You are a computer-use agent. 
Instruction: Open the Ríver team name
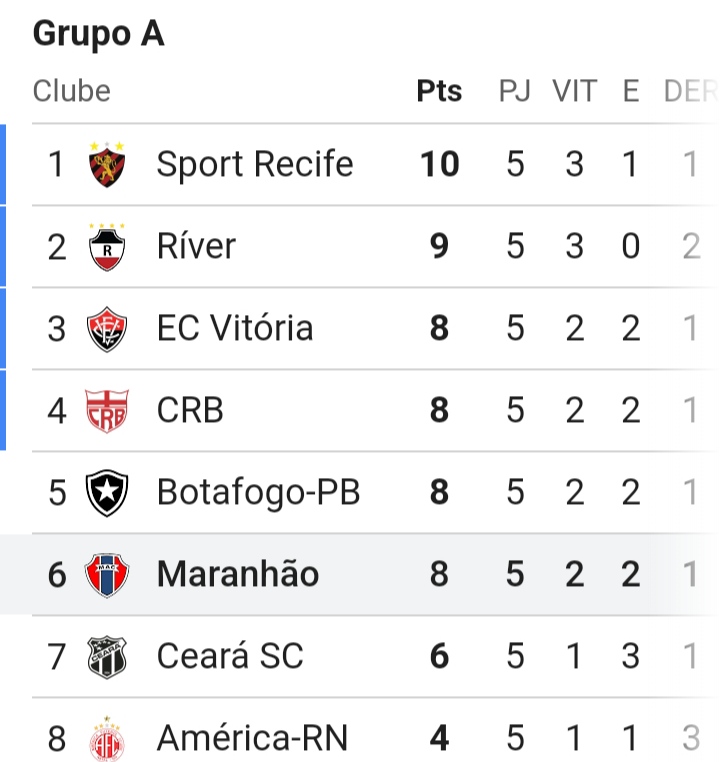pyautogui.click(x=196, y=246)
